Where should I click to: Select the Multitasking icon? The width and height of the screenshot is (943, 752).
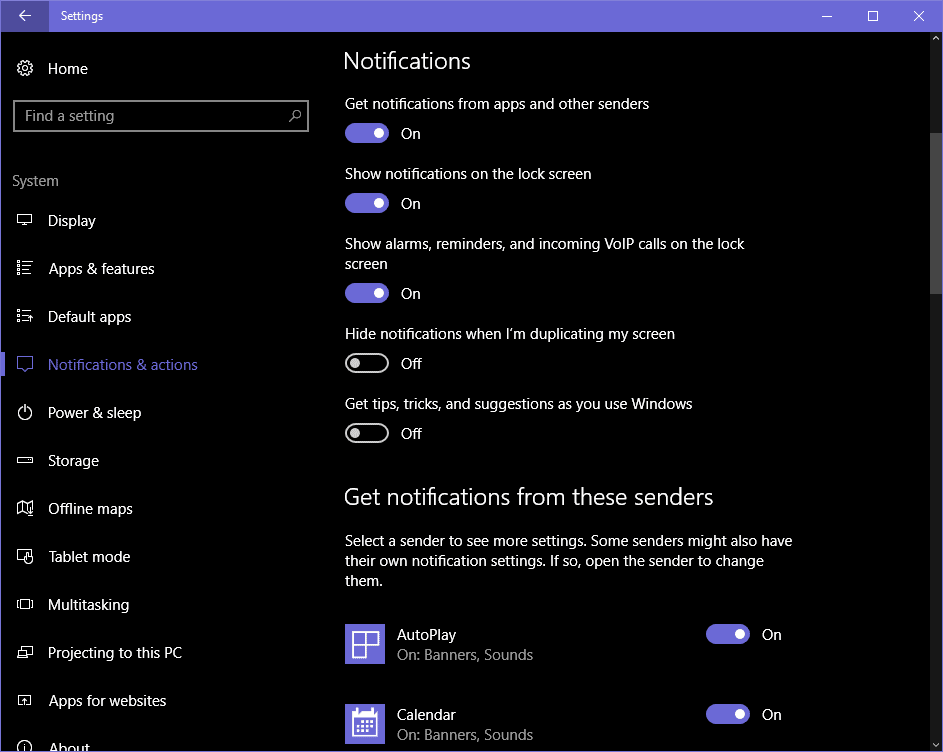[25, 604]
